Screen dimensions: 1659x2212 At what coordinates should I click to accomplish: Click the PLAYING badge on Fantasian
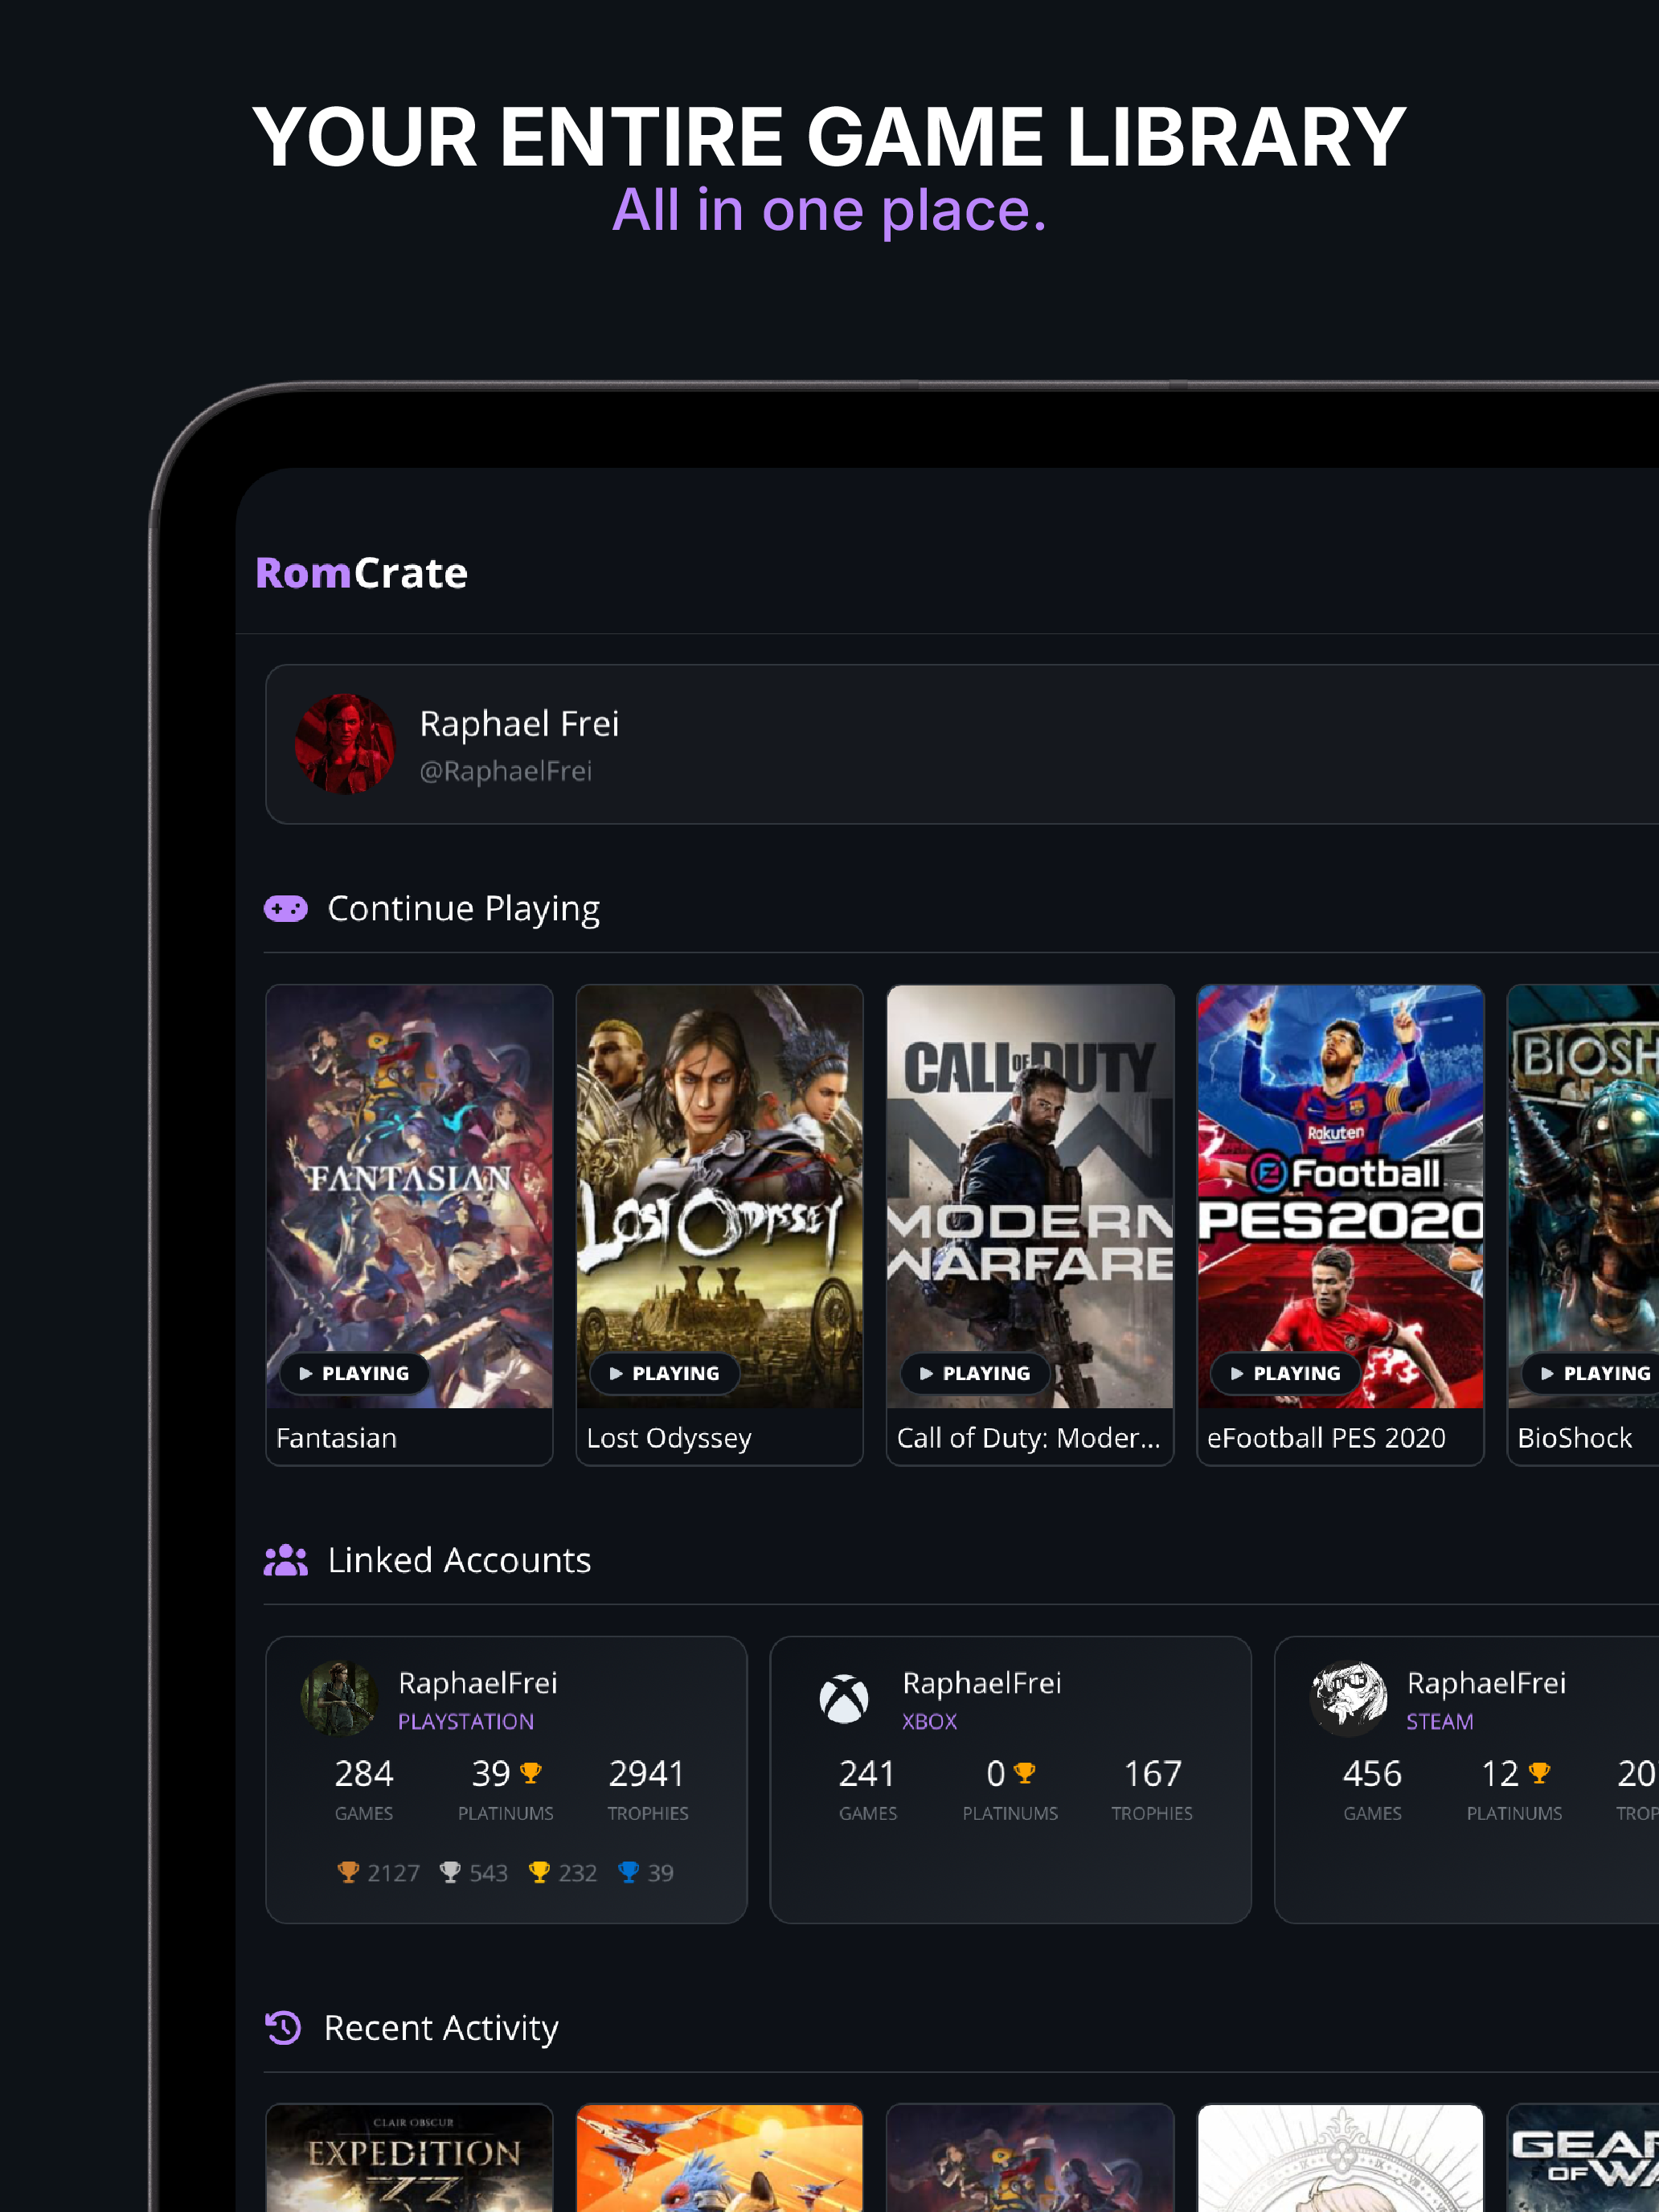tap(354, 1373)
